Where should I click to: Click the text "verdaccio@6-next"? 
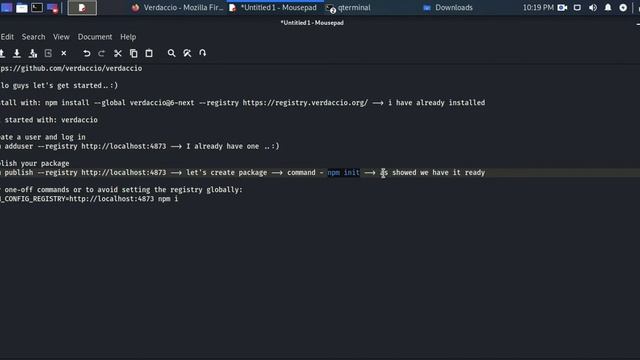tap(162, 102)
